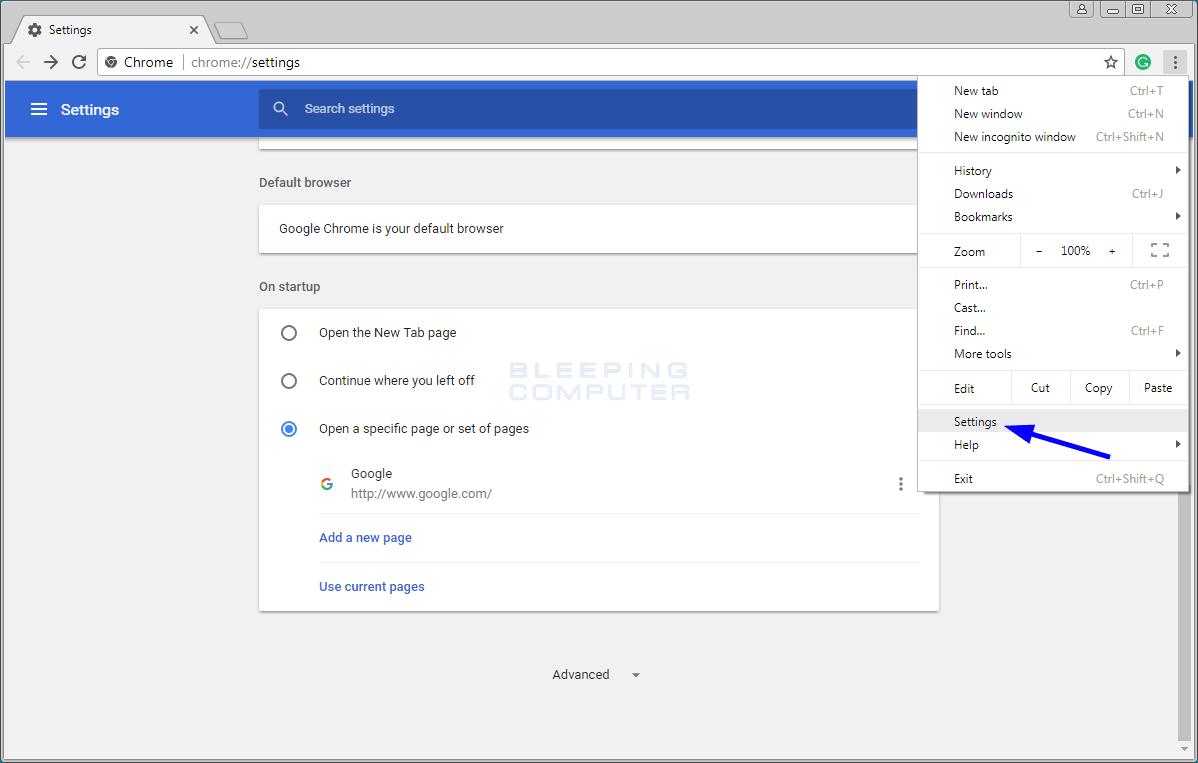This screenshot has height=763, width=1198.
Task: Click the Grammarly extension icon
Action: (x=1143, y=62)
